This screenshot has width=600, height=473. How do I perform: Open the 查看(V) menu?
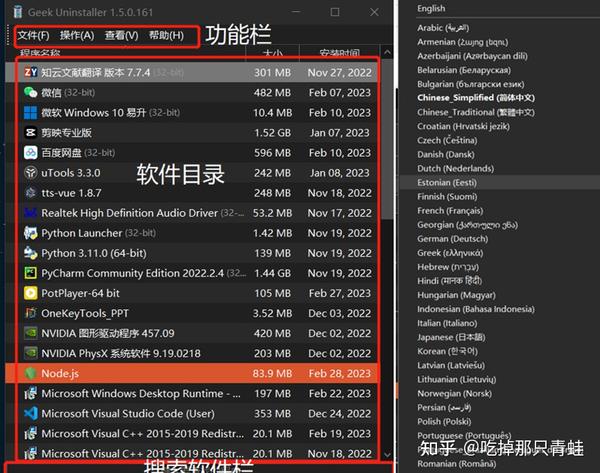pos(122,36)
